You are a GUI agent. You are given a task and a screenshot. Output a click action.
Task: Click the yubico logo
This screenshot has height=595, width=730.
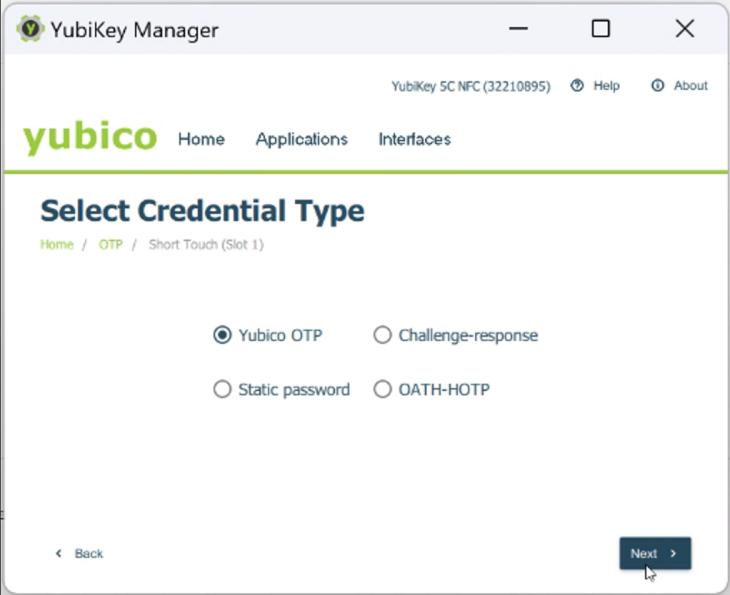tap(90, 138)
